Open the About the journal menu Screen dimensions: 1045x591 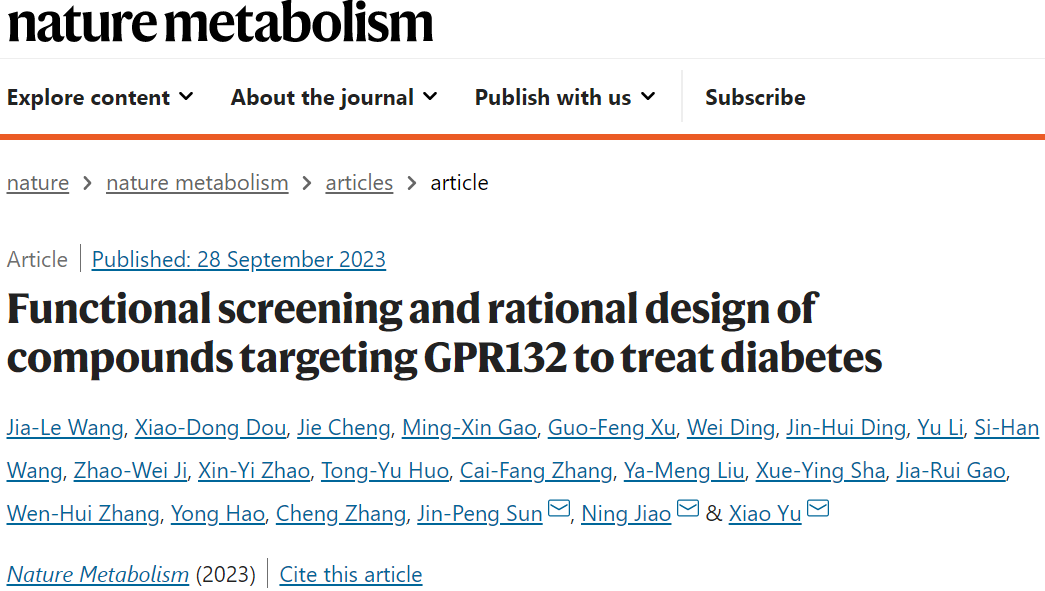[334, 97]
